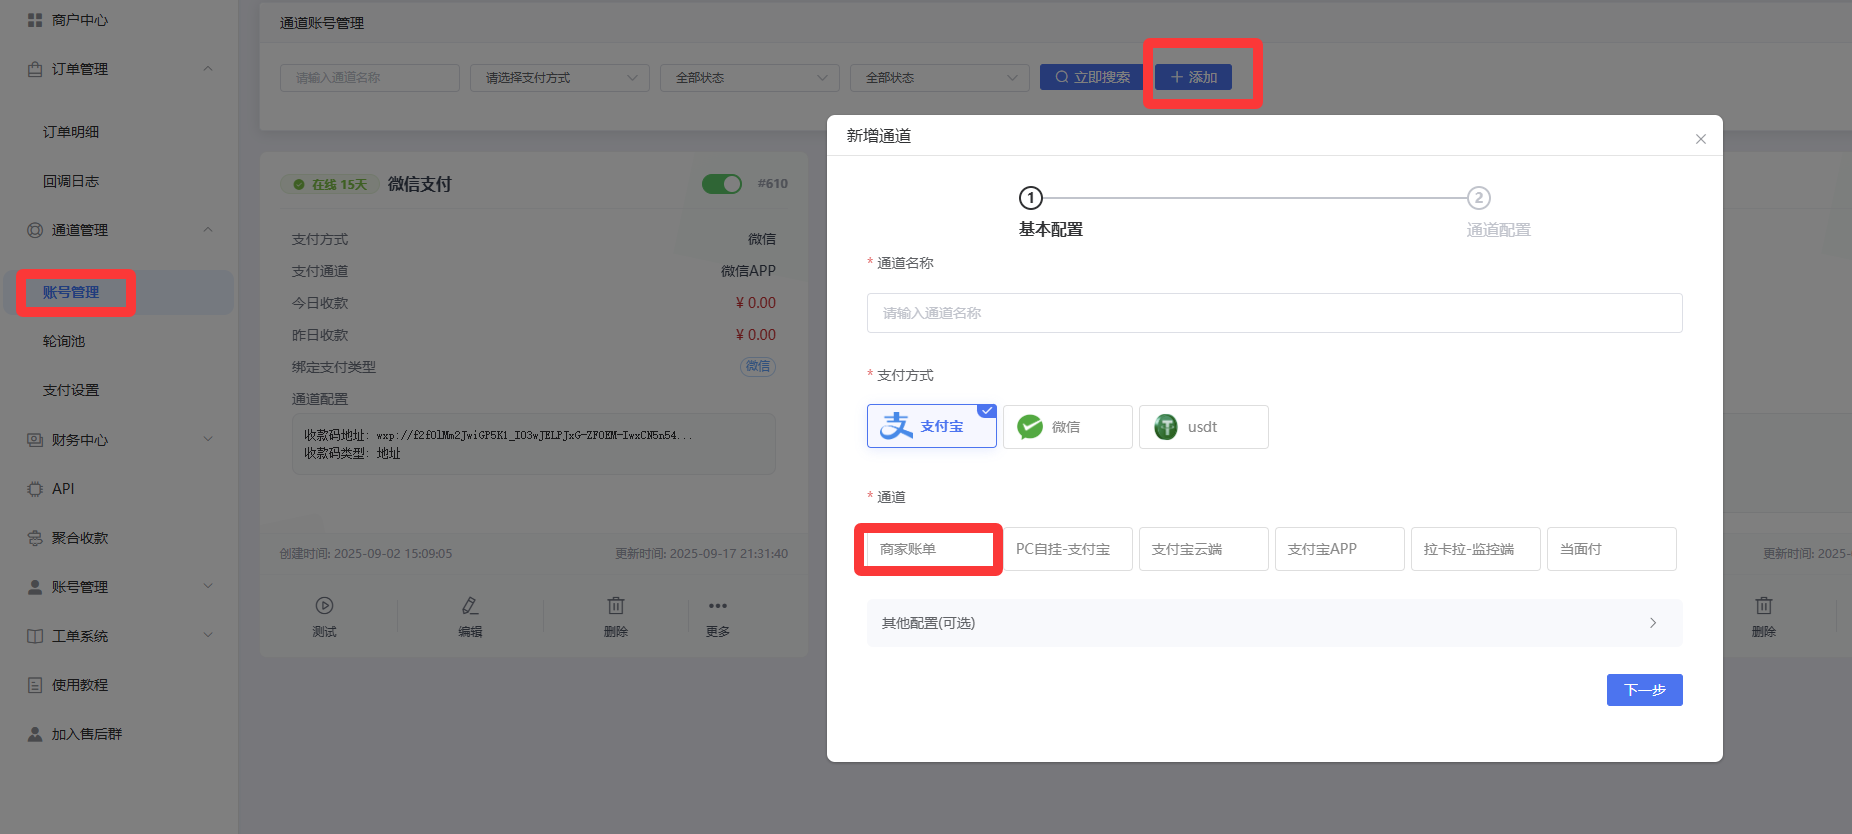Choose the usdt payment method icon
Image resolution: width=1852 pixels, height=834 pixels.
tap(1166, 427)
